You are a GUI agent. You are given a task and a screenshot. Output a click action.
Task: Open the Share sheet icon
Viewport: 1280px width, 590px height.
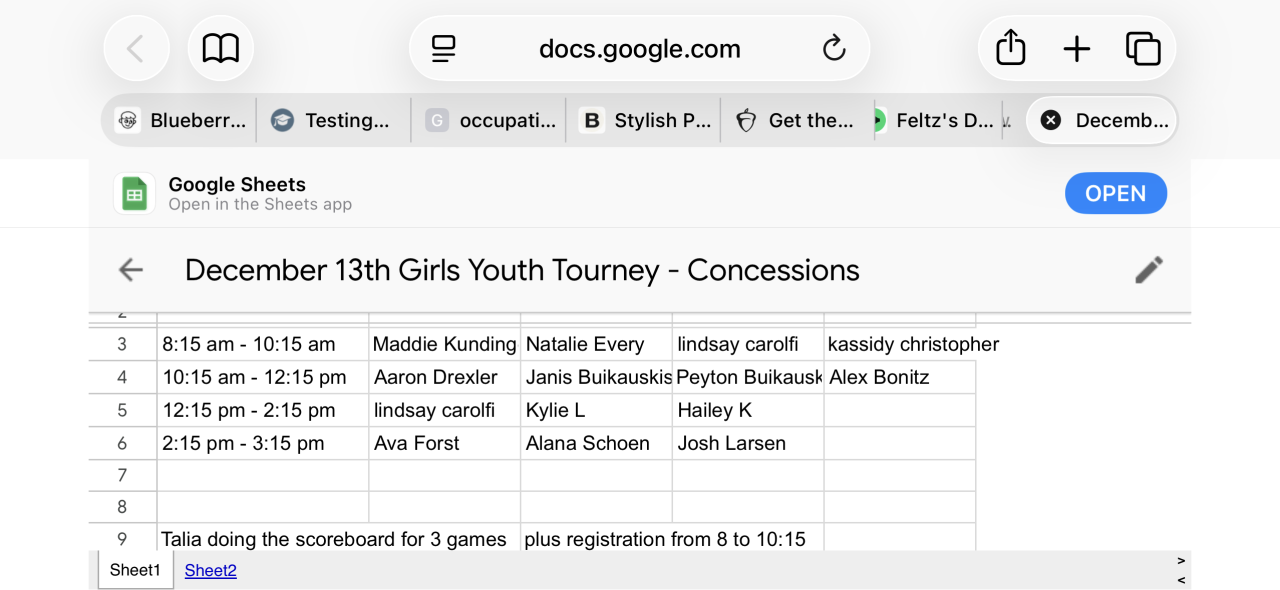pos(1011,48)
